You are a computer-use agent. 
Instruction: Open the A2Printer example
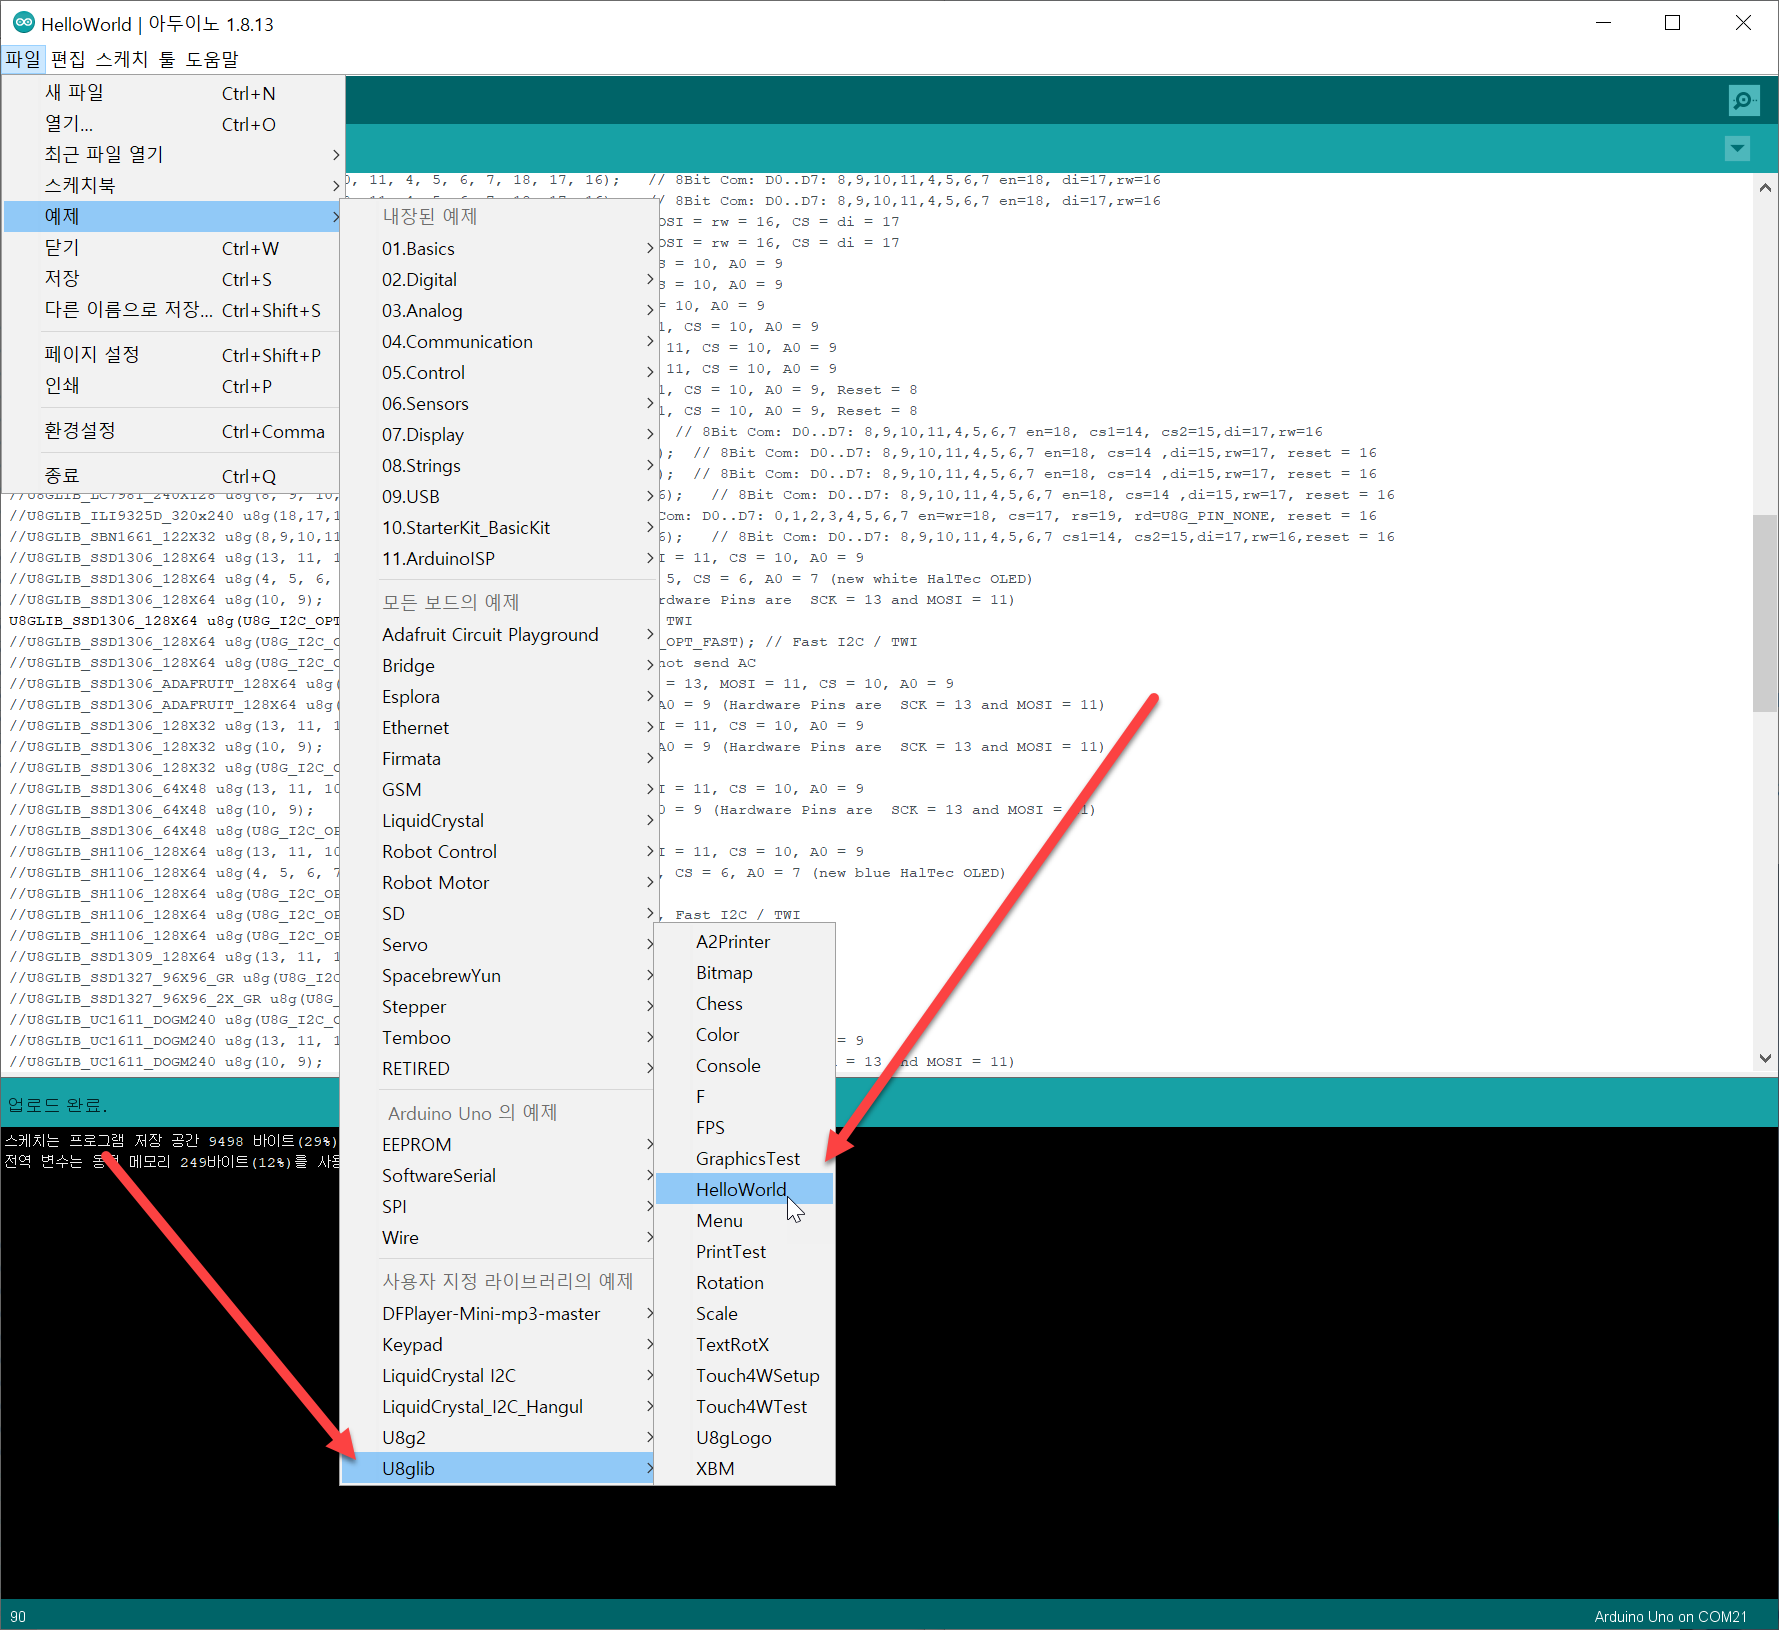pyautogui.click(x=744, y=942)
